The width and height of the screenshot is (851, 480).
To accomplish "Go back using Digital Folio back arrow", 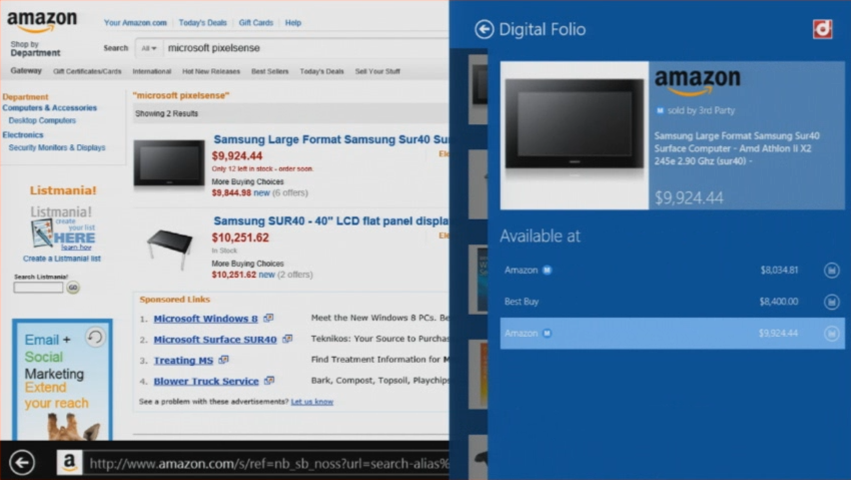I will tap(484, 29).
